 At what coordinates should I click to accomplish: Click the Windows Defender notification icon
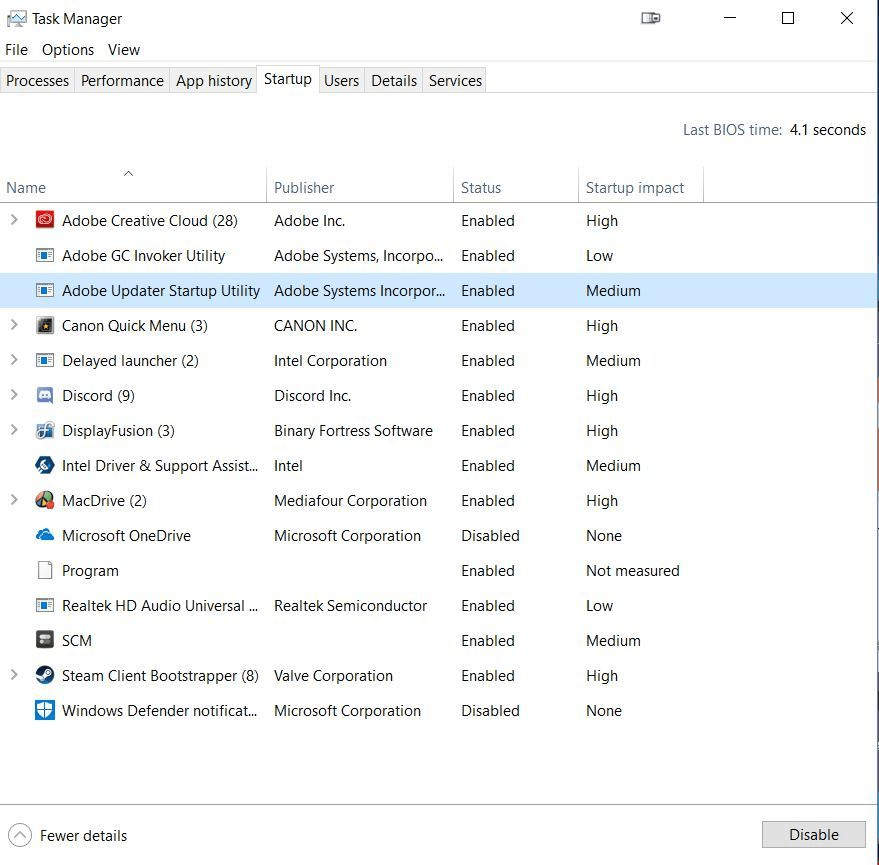click(44, 710)
